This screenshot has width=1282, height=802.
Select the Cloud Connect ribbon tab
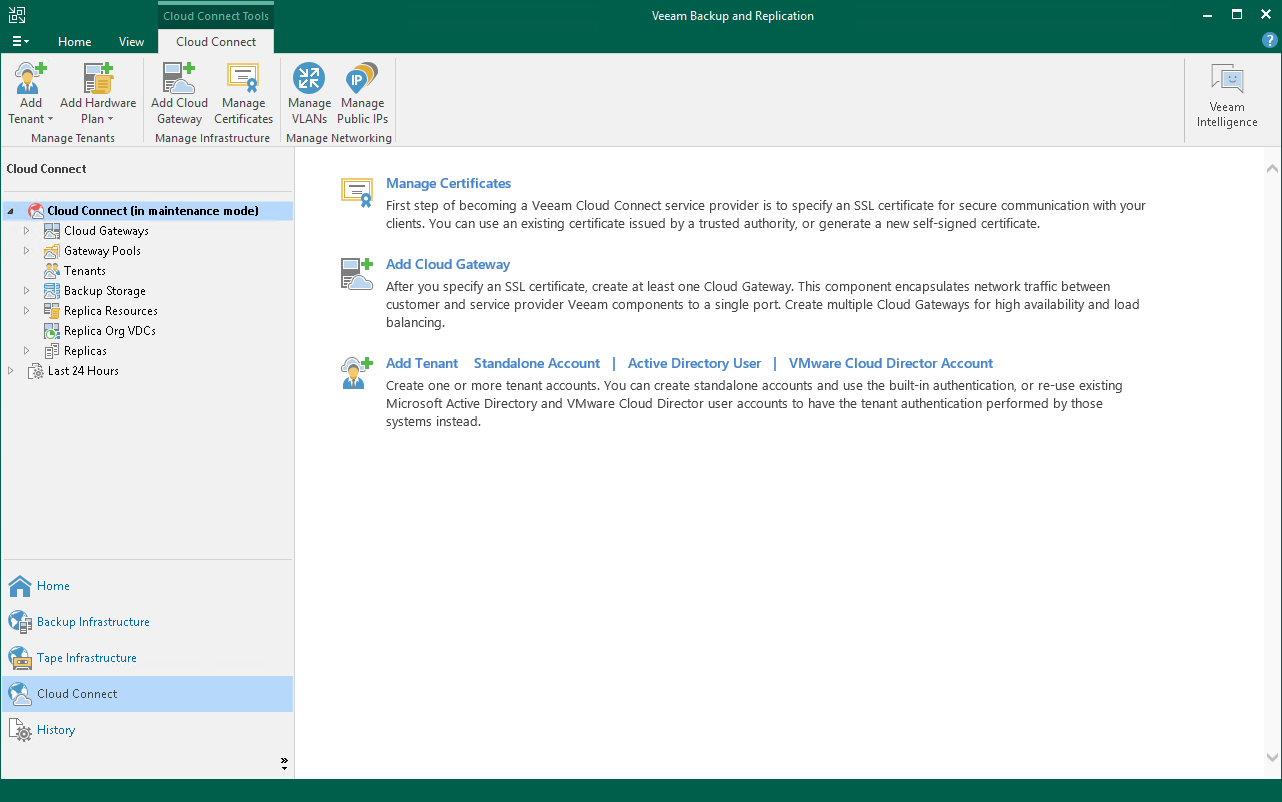coord(216,42)
